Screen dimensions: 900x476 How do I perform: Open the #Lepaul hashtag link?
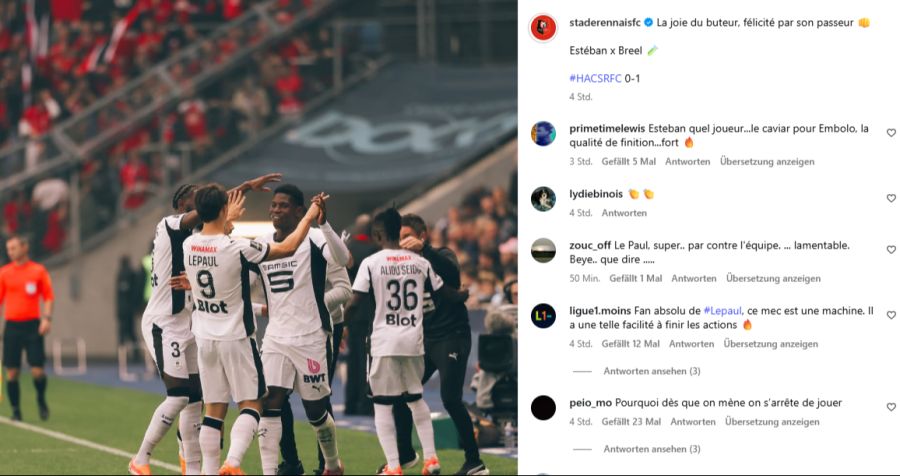[722, 311]
